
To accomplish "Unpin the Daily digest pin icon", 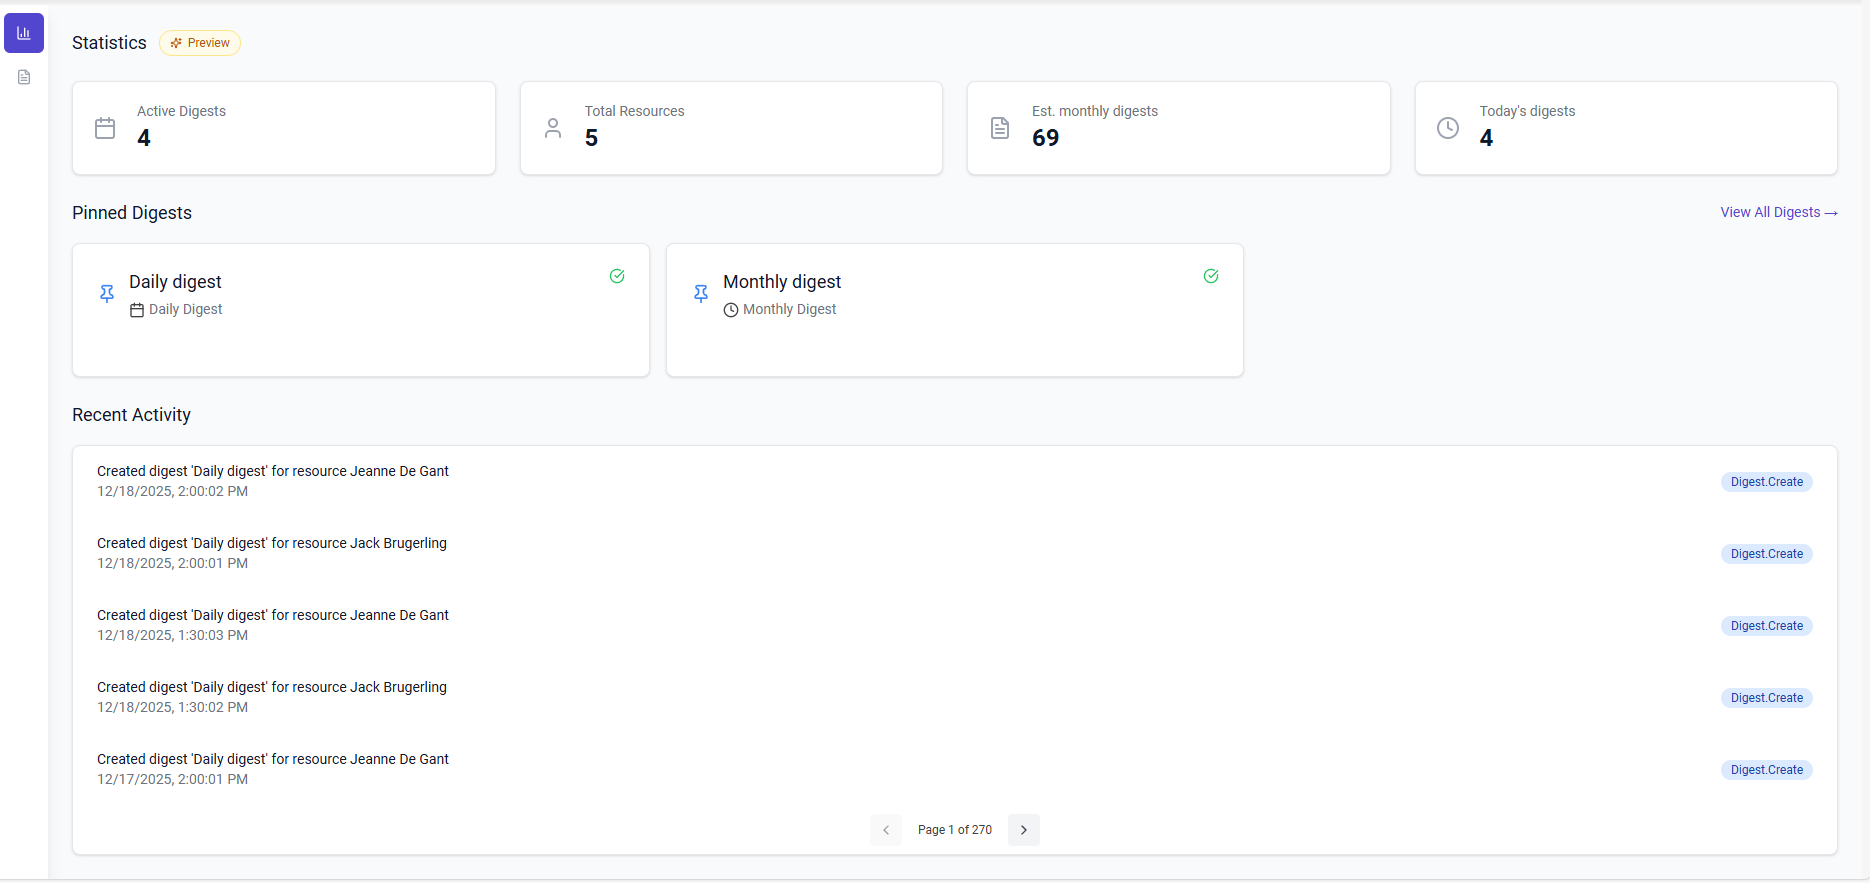I will pyautogui.click(x=107, y=293).
